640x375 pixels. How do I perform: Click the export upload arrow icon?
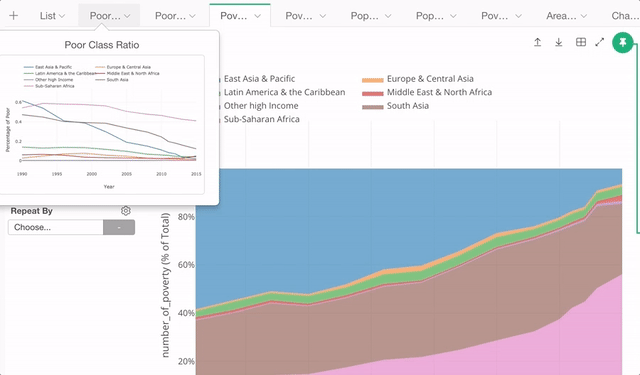[538, 42]
